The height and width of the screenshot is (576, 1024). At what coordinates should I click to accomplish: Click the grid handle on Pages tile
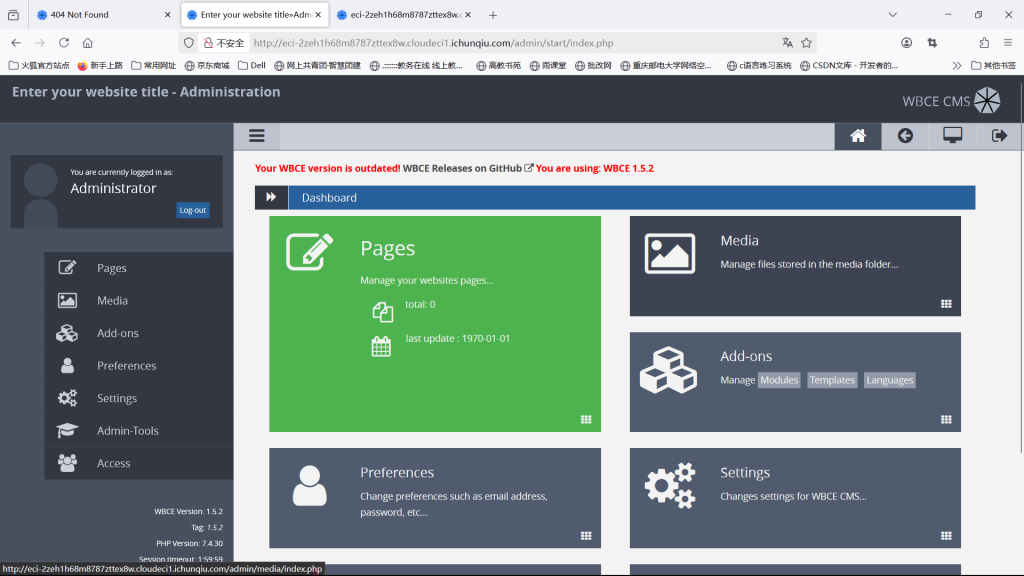(586, 420)
